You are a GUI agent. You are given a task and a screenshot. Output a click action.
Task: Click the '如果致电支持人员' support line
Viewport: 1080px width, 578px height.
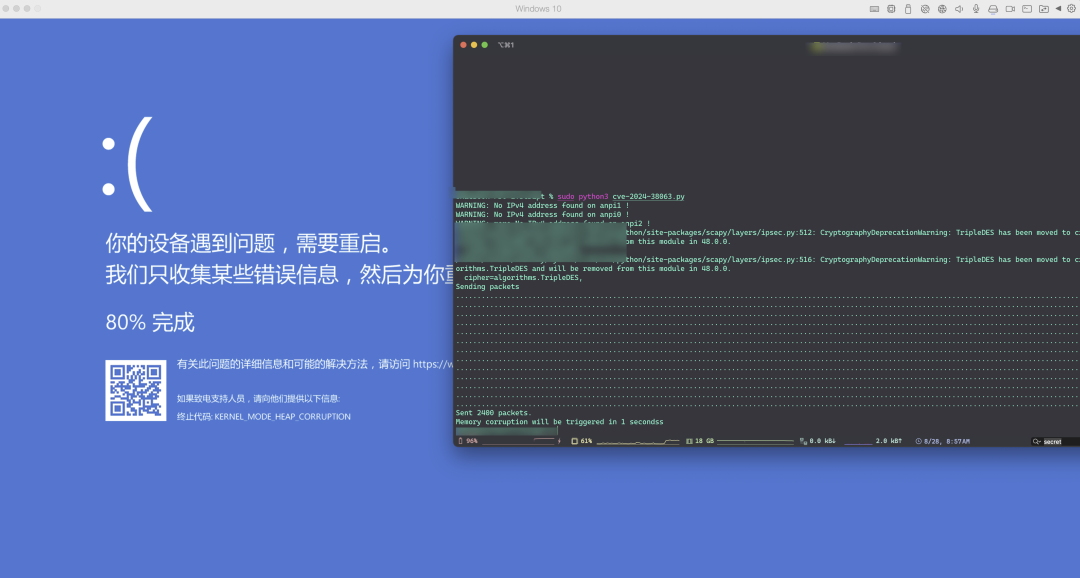258,398
